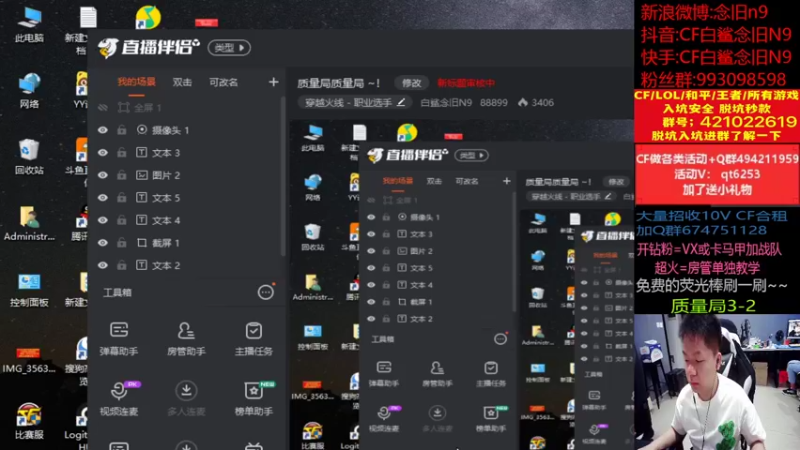
Task: Open the 弹幕助手 tool in main window
Action: (119, 338)
